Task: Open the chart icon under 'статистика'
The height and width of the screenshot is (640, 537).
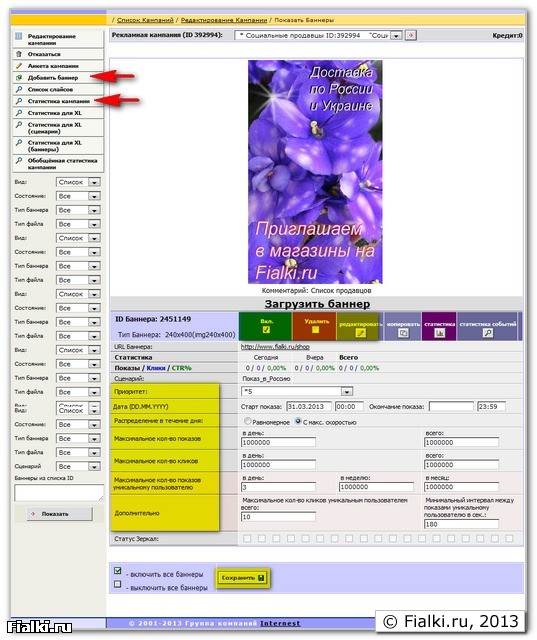Action: pyautogui.click(x=439, y=333)
